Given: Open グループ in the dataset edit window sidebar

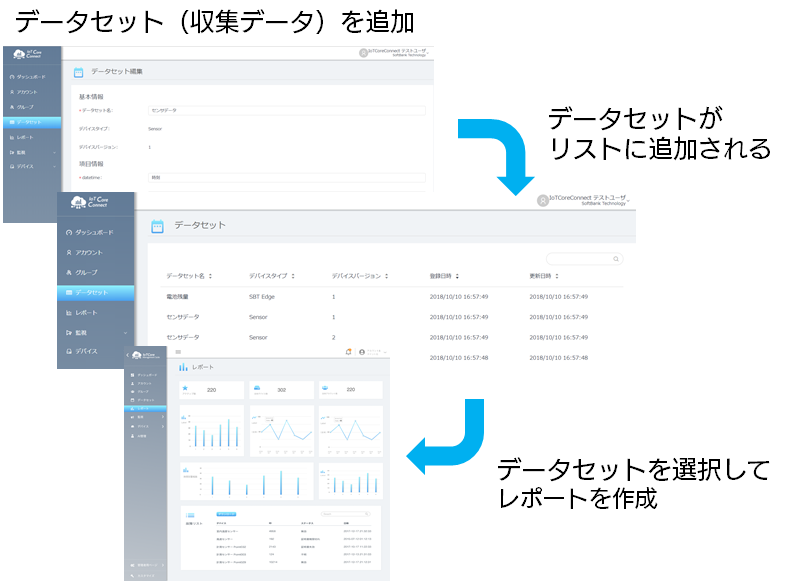Looking at the screenshot, I should click(22, 107).
